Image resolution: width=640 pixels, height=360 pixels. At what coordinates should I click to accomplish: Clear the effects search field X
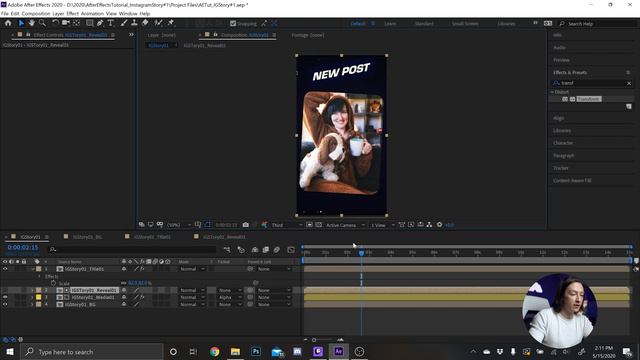629,83
